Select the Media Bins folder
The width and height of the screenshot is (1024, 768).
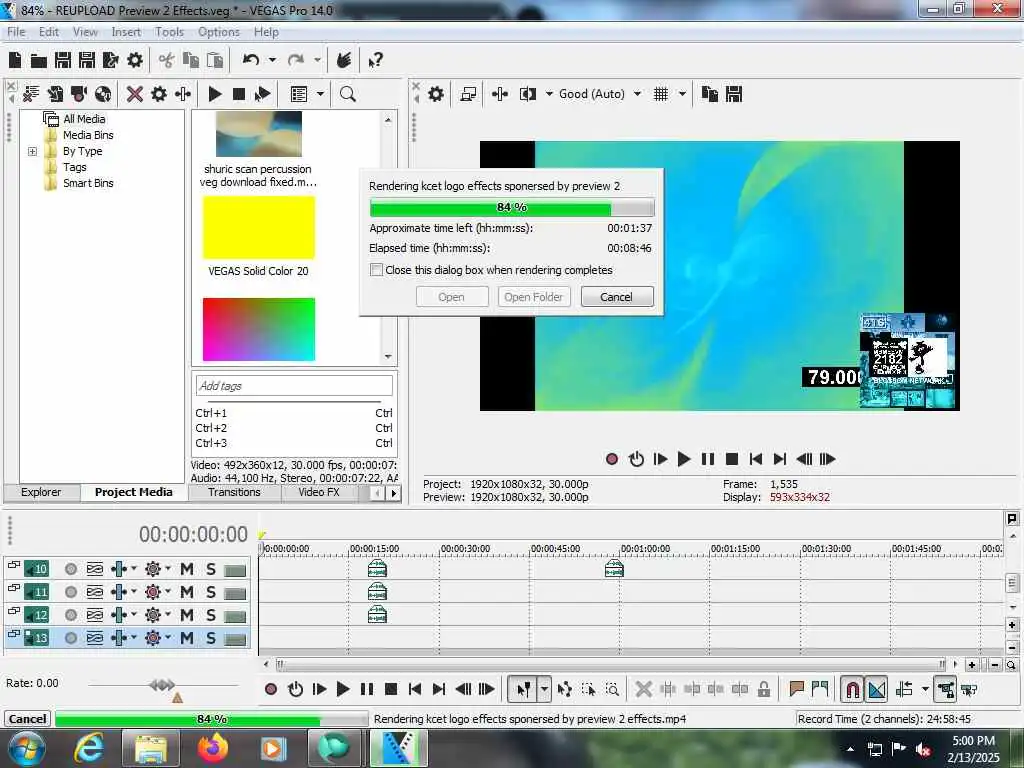(88, 135)
